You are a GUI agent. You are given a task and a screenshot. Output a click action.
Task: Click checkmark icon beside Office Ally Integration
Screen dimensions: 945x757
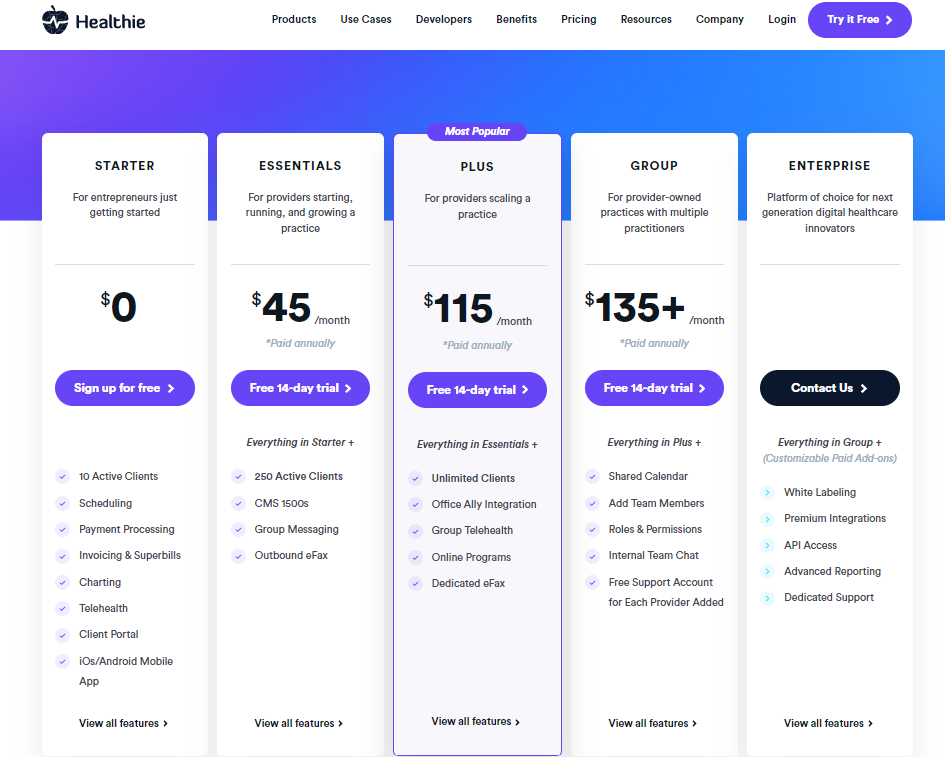tap(415, 504)
